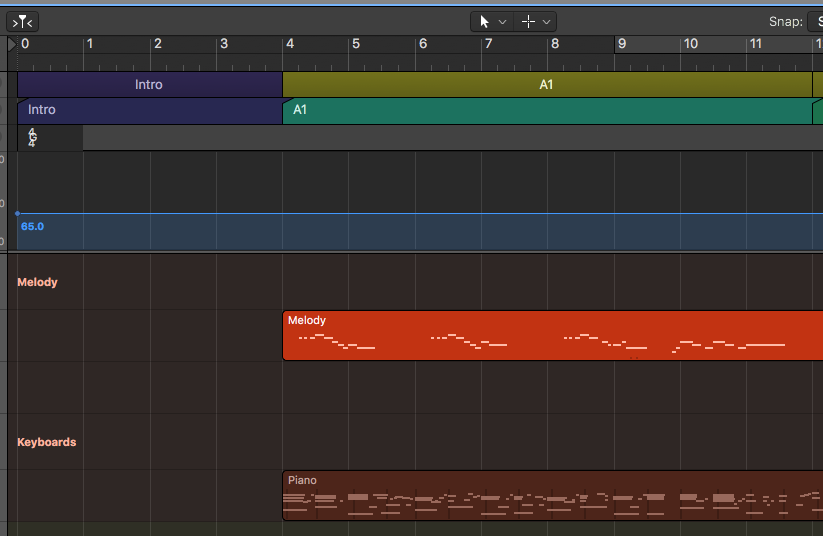Select the red Melody MIDI region
The height and width of the screenshot is (536, 823).
552,335
